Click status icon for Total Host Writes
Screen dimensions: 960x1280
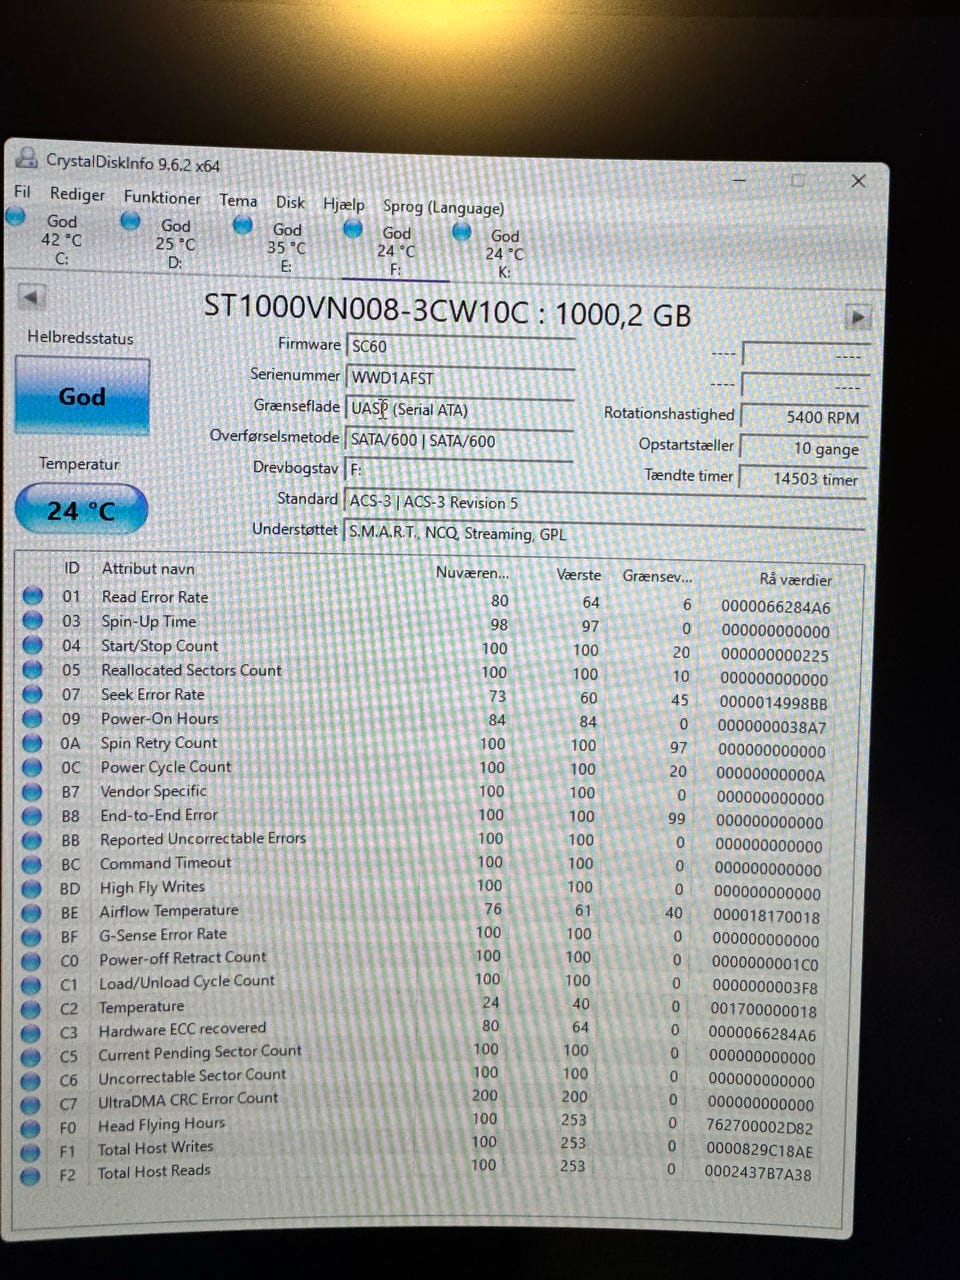tap(32, 1152)
